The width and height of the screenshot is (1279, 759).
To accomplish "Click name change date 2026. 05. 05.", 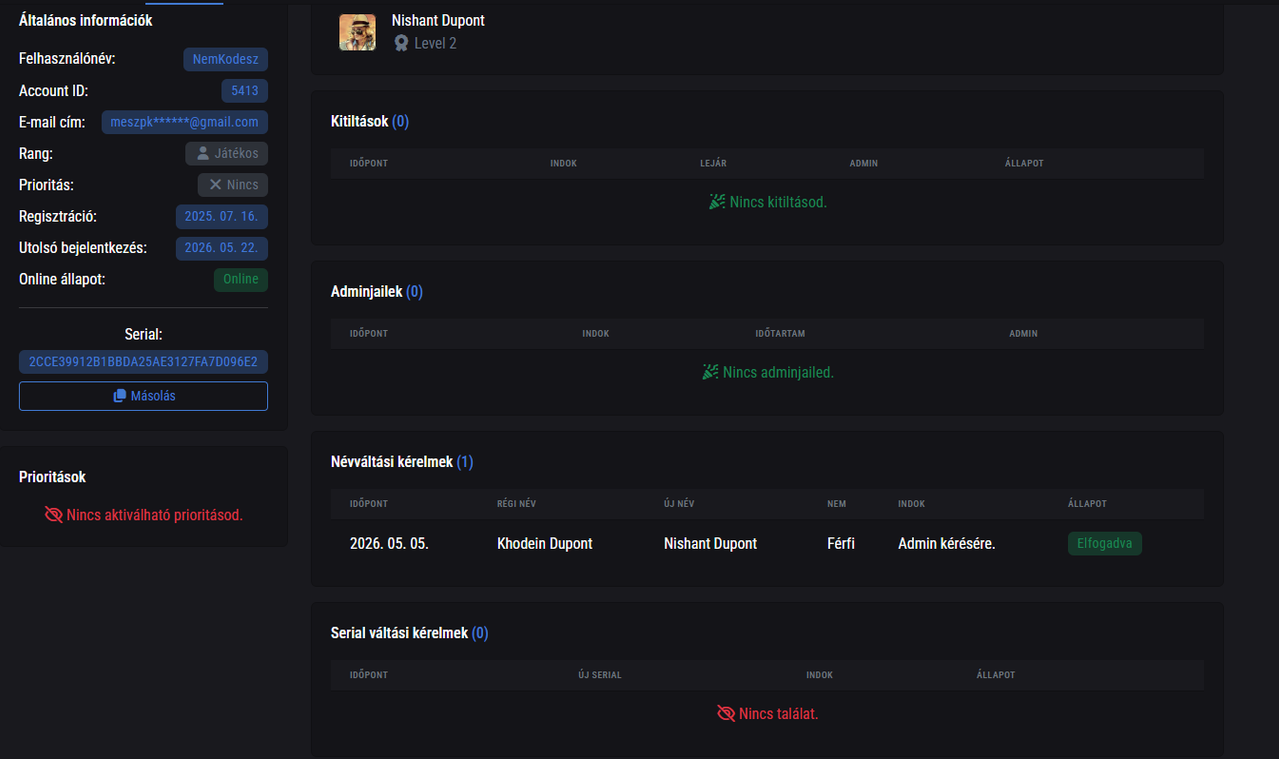I will (x=389, y=544).
